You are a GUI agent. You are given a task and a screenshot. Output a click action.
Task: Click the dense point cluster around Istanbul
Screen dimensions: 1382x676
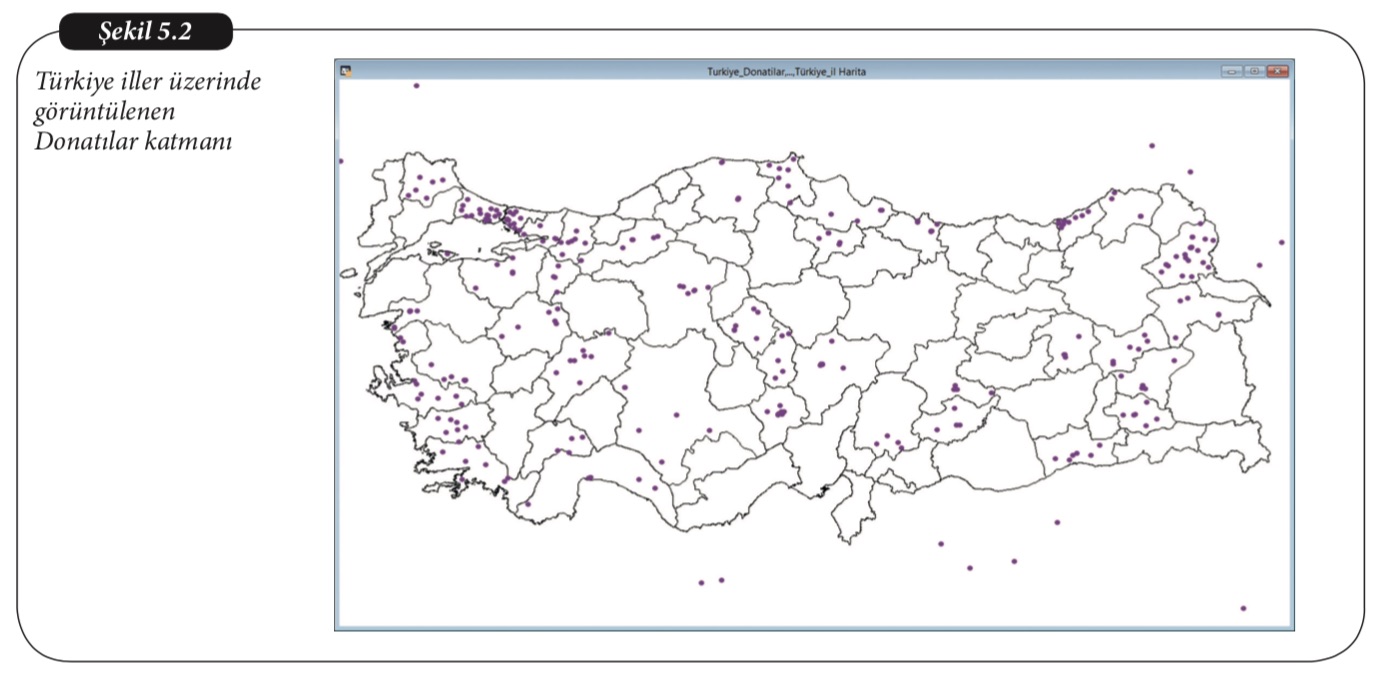point(492,214)
